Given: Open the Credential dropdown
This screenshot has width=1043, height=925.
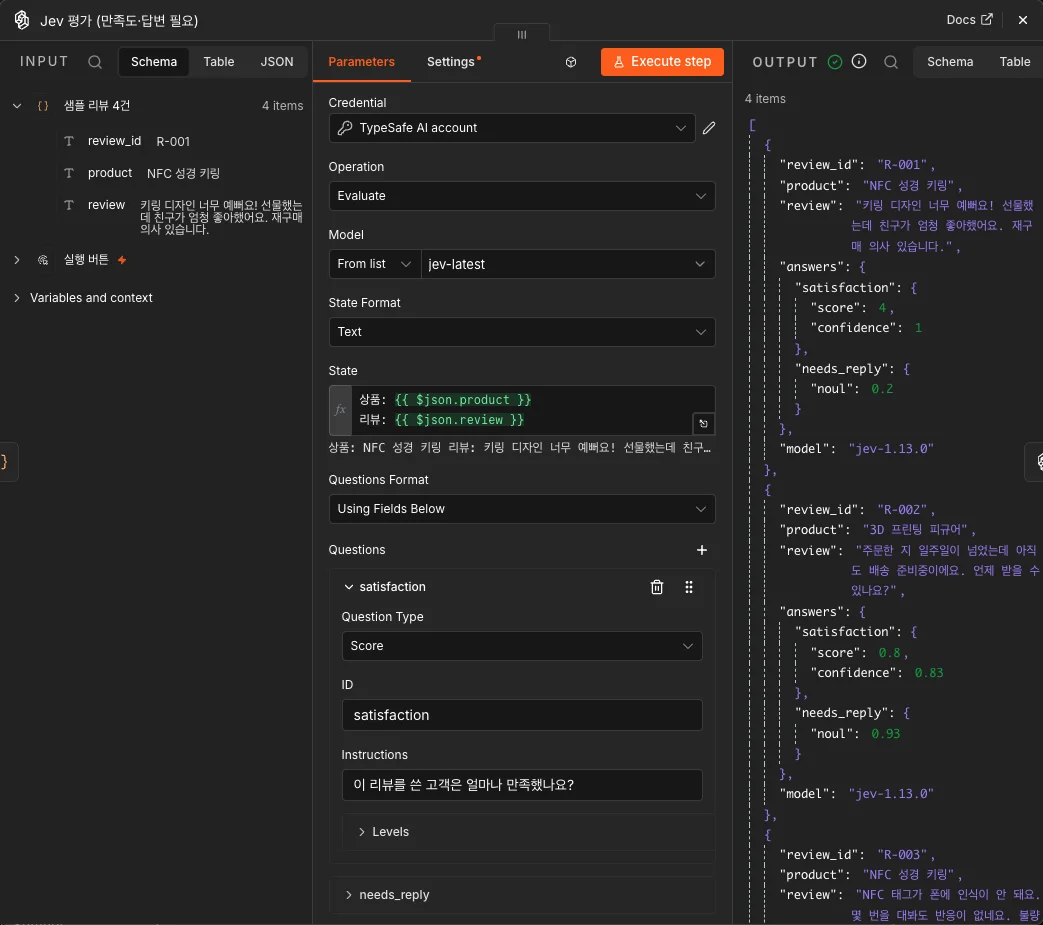Looking at the screenshot, I should coord(512,128).
